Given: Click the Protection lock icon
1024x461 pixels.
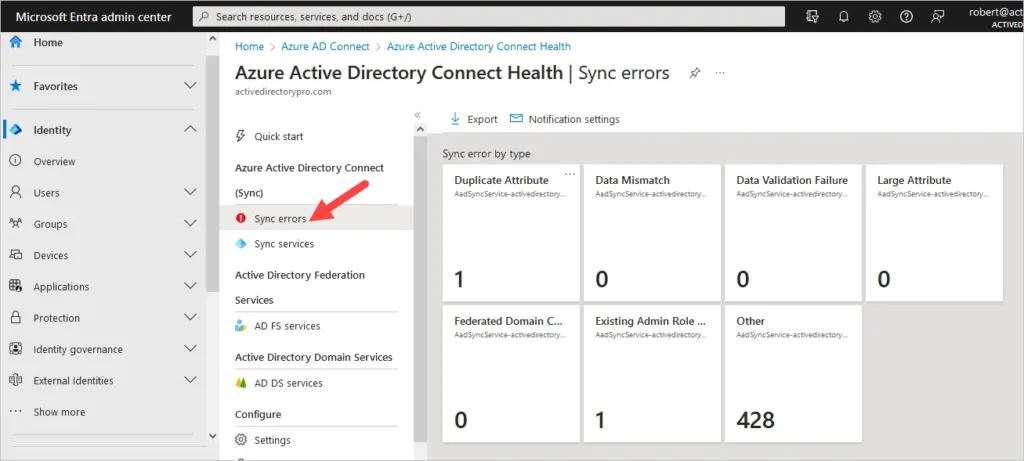Looking at the screenshot, I should click(x=16, y=318).
